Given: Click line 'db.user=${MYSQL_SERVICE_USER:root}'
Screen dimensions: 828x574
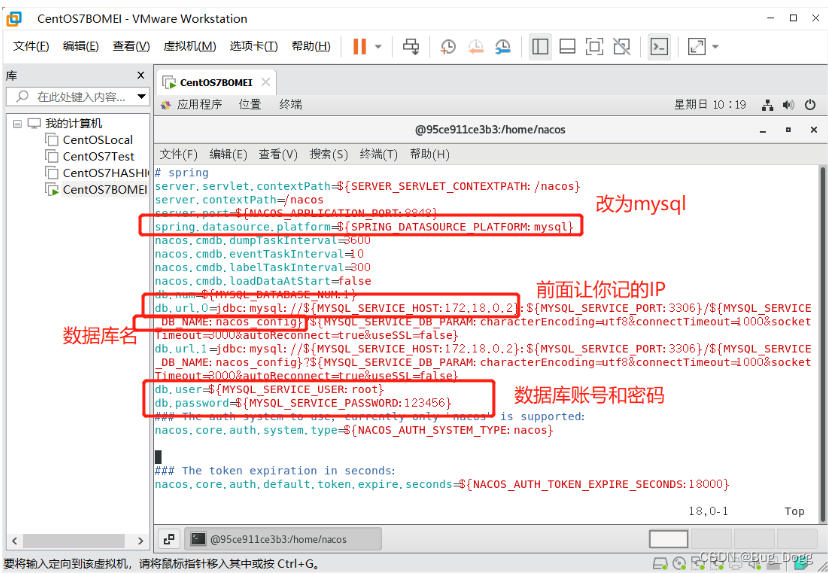Looking at the screenshot, I should point(269,390).
